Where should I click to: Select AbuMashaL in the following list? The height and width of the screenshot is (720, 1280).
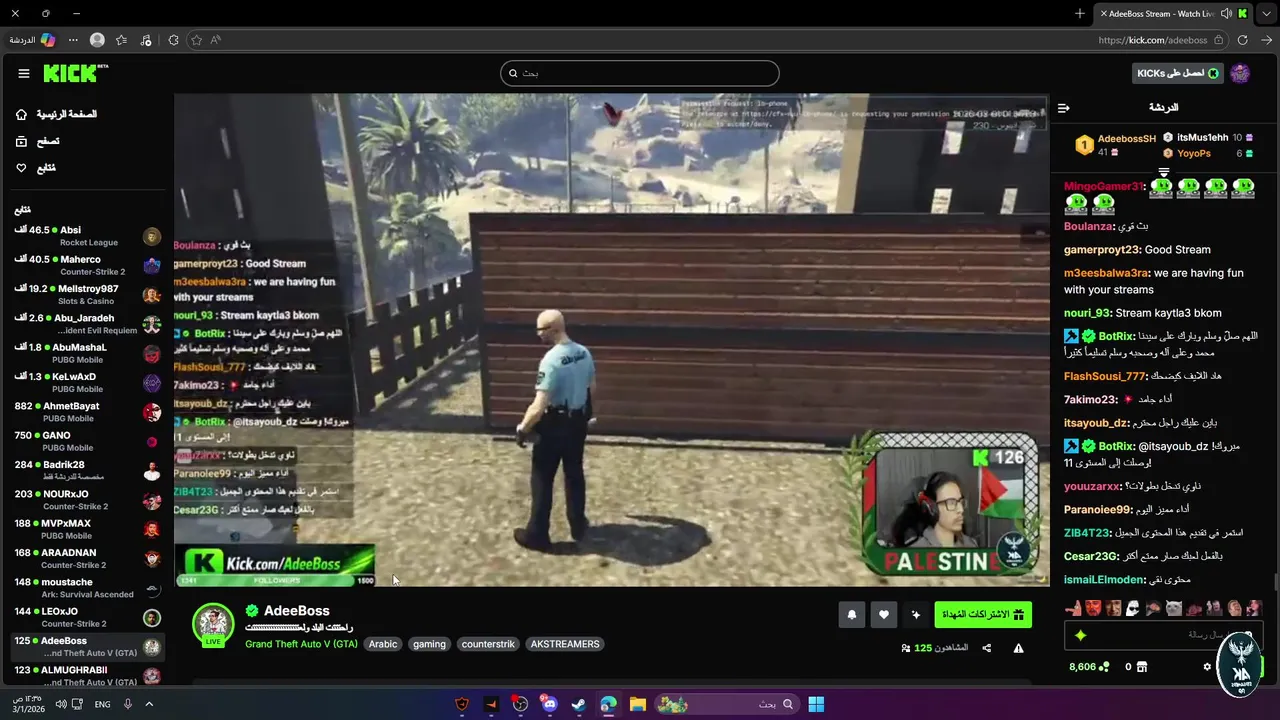pos(88,353)
